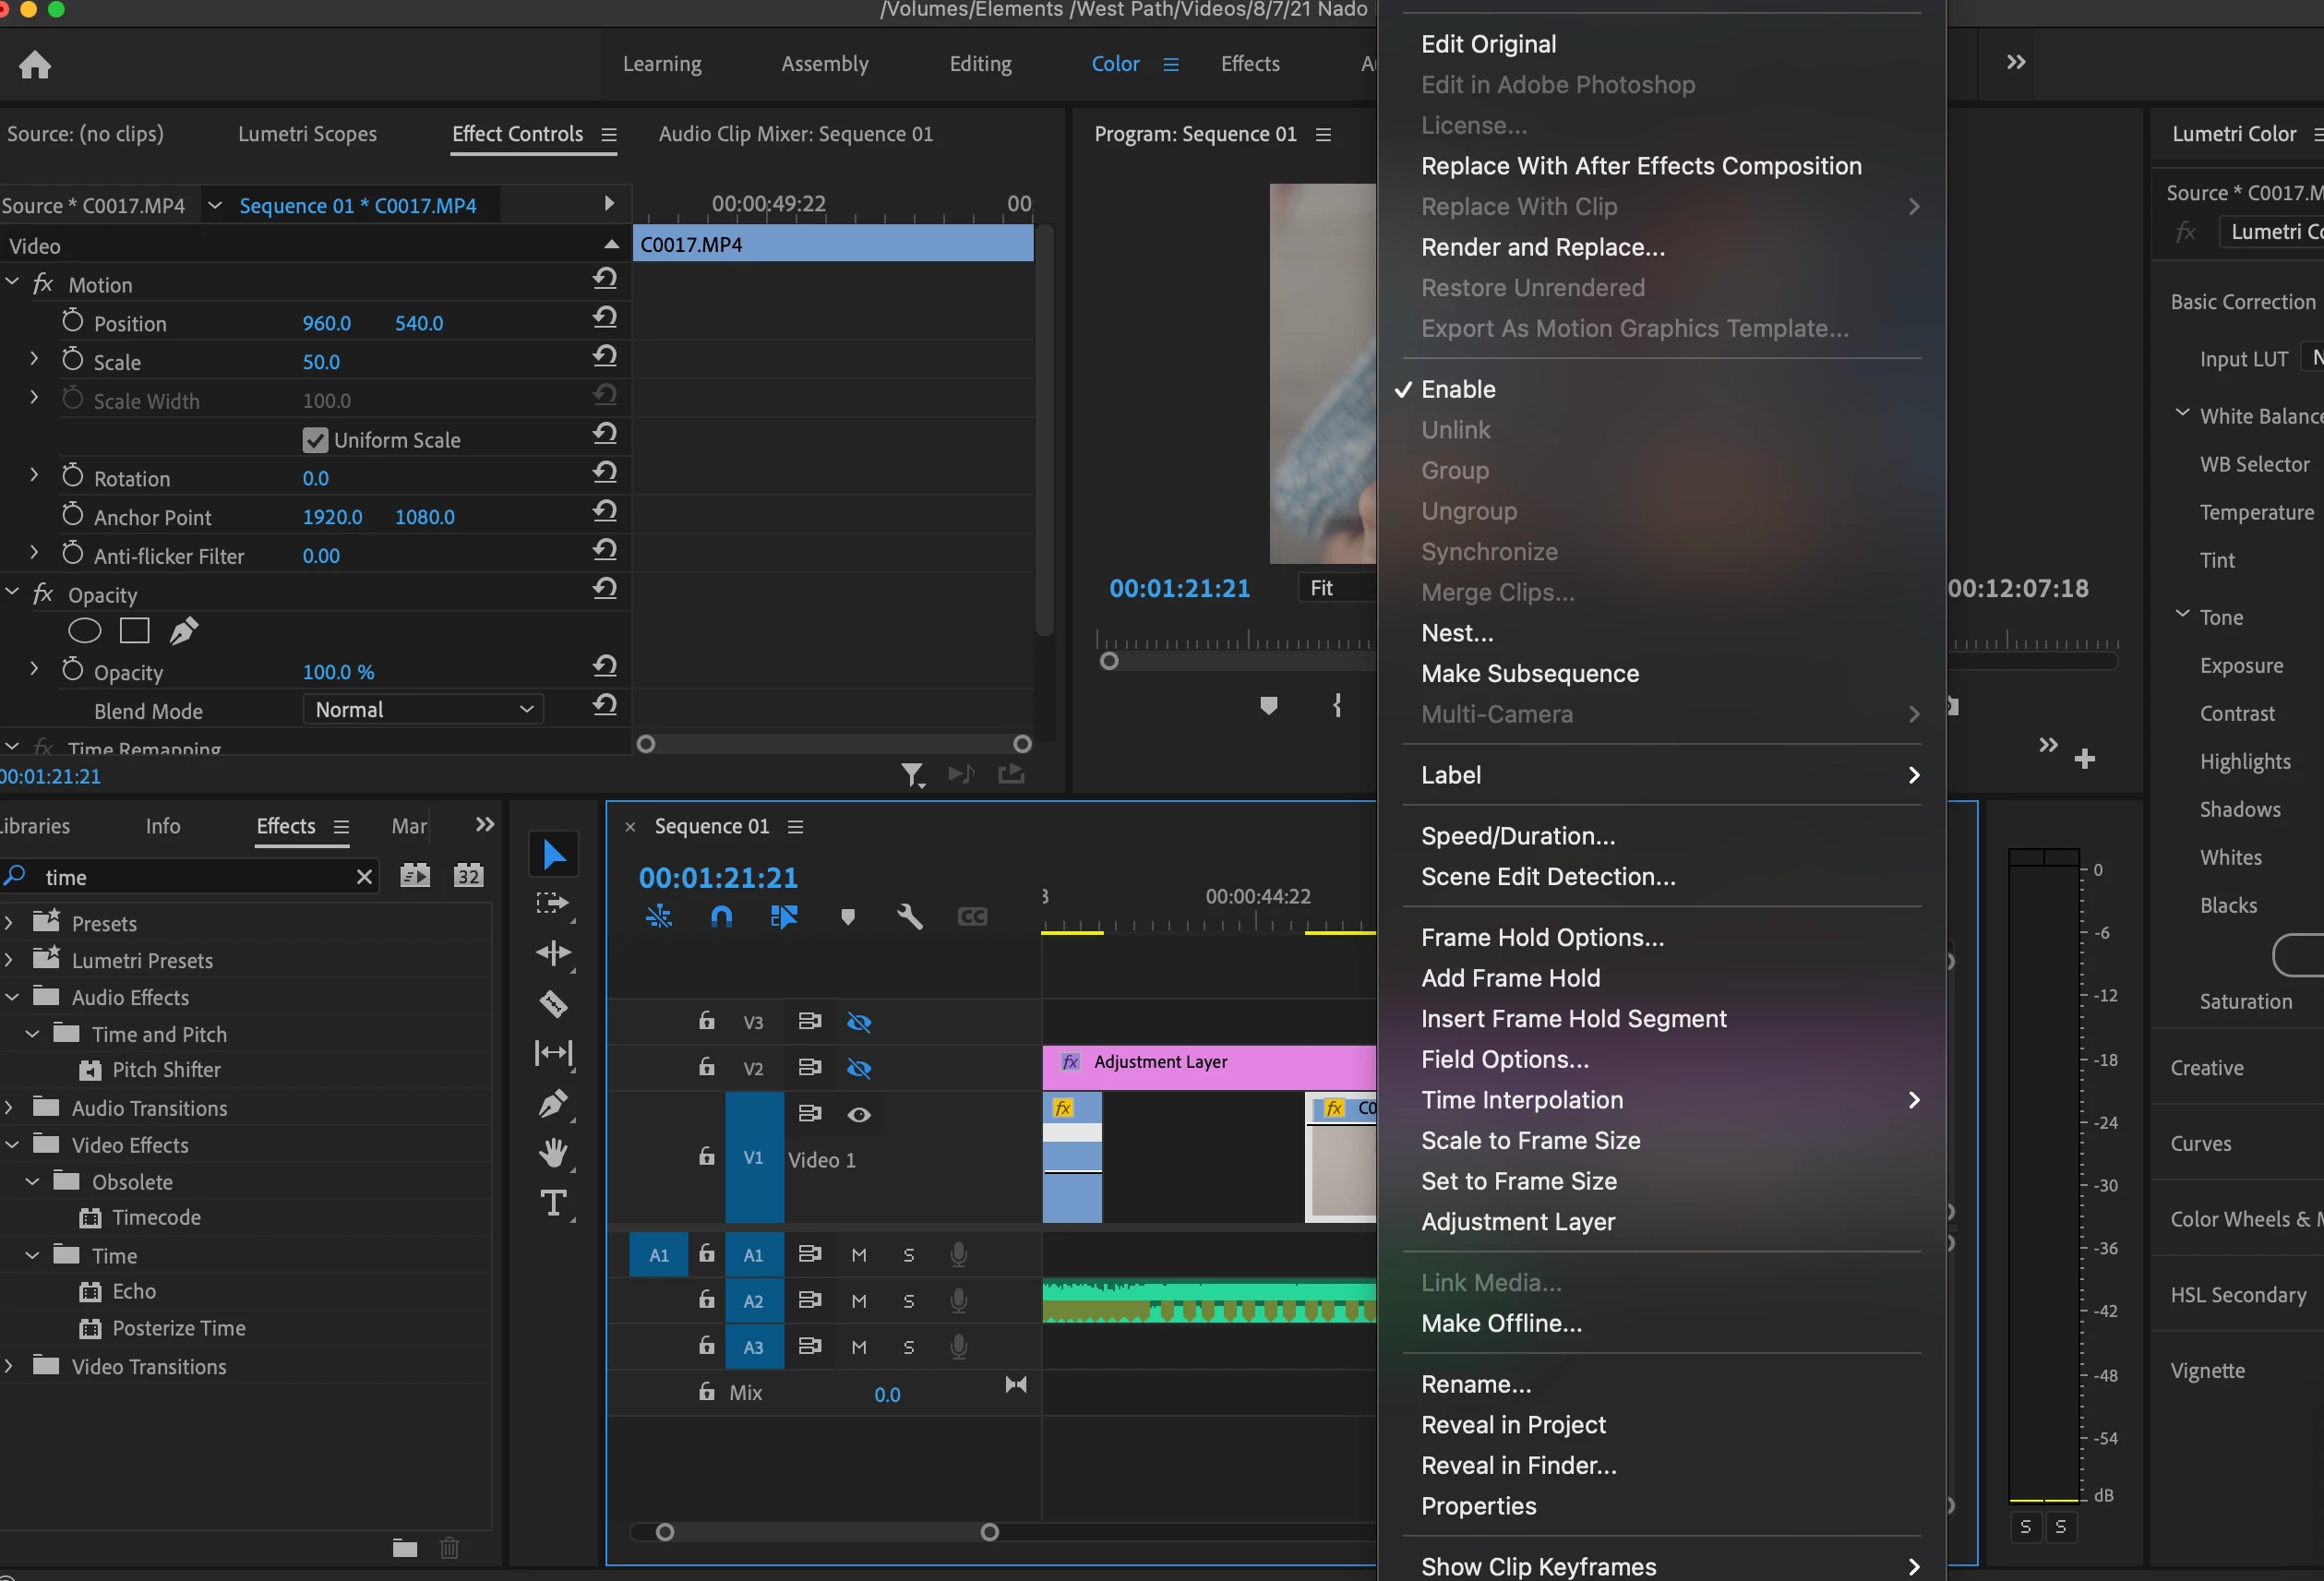
Task: Collapse the Video Effects folder
Action: pyautogui.click(x=12, y=1145)
